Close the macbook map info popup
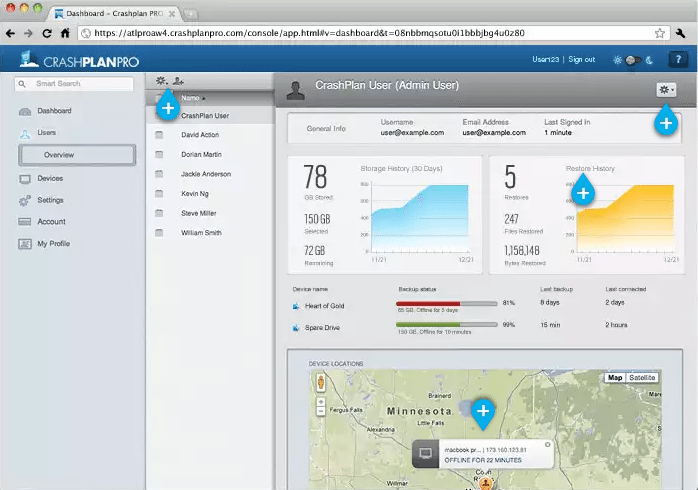 point(548,445)
